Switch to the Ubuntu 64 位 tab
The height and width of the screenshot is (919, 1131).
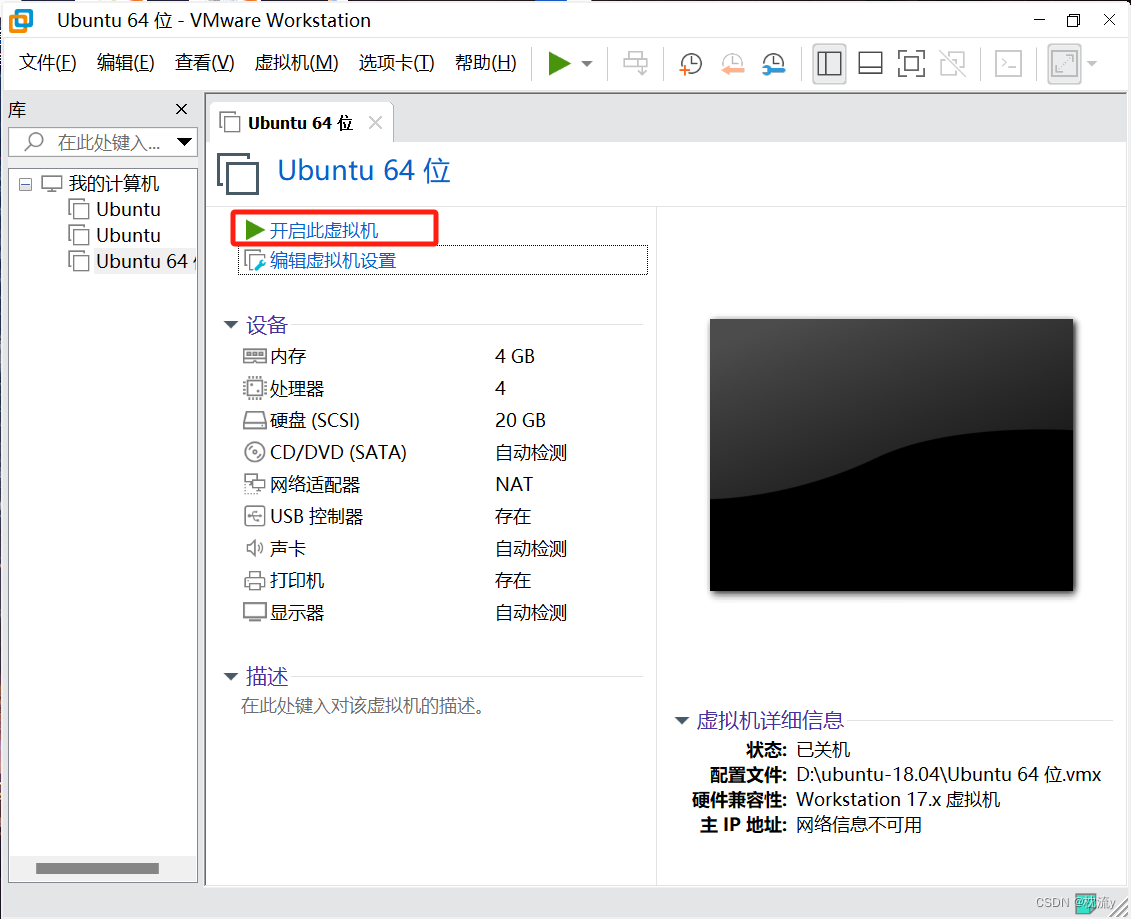(299, 123)
